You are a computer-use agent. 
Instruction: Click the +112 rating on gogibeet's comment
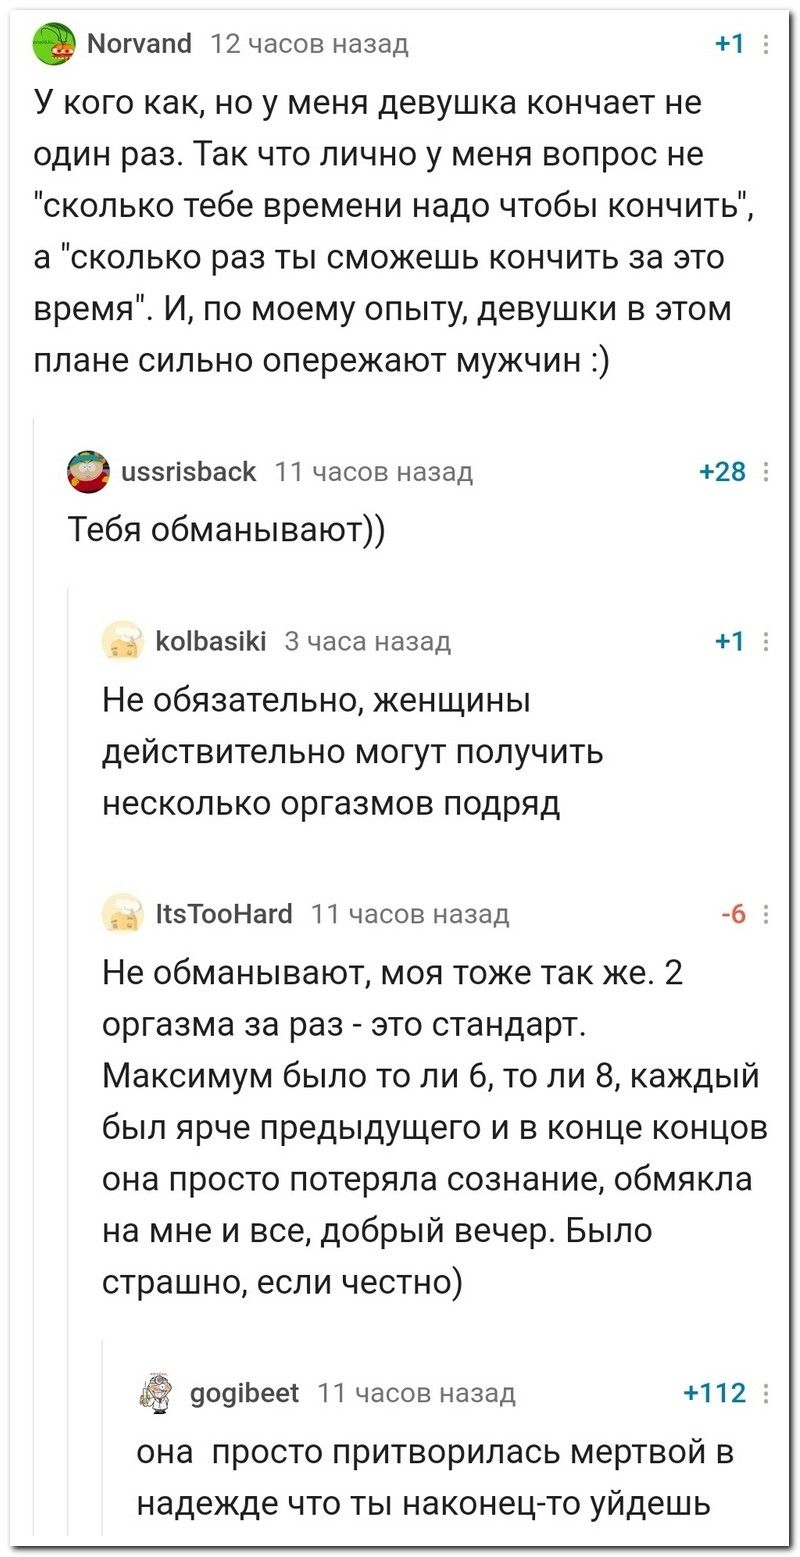715,1394
